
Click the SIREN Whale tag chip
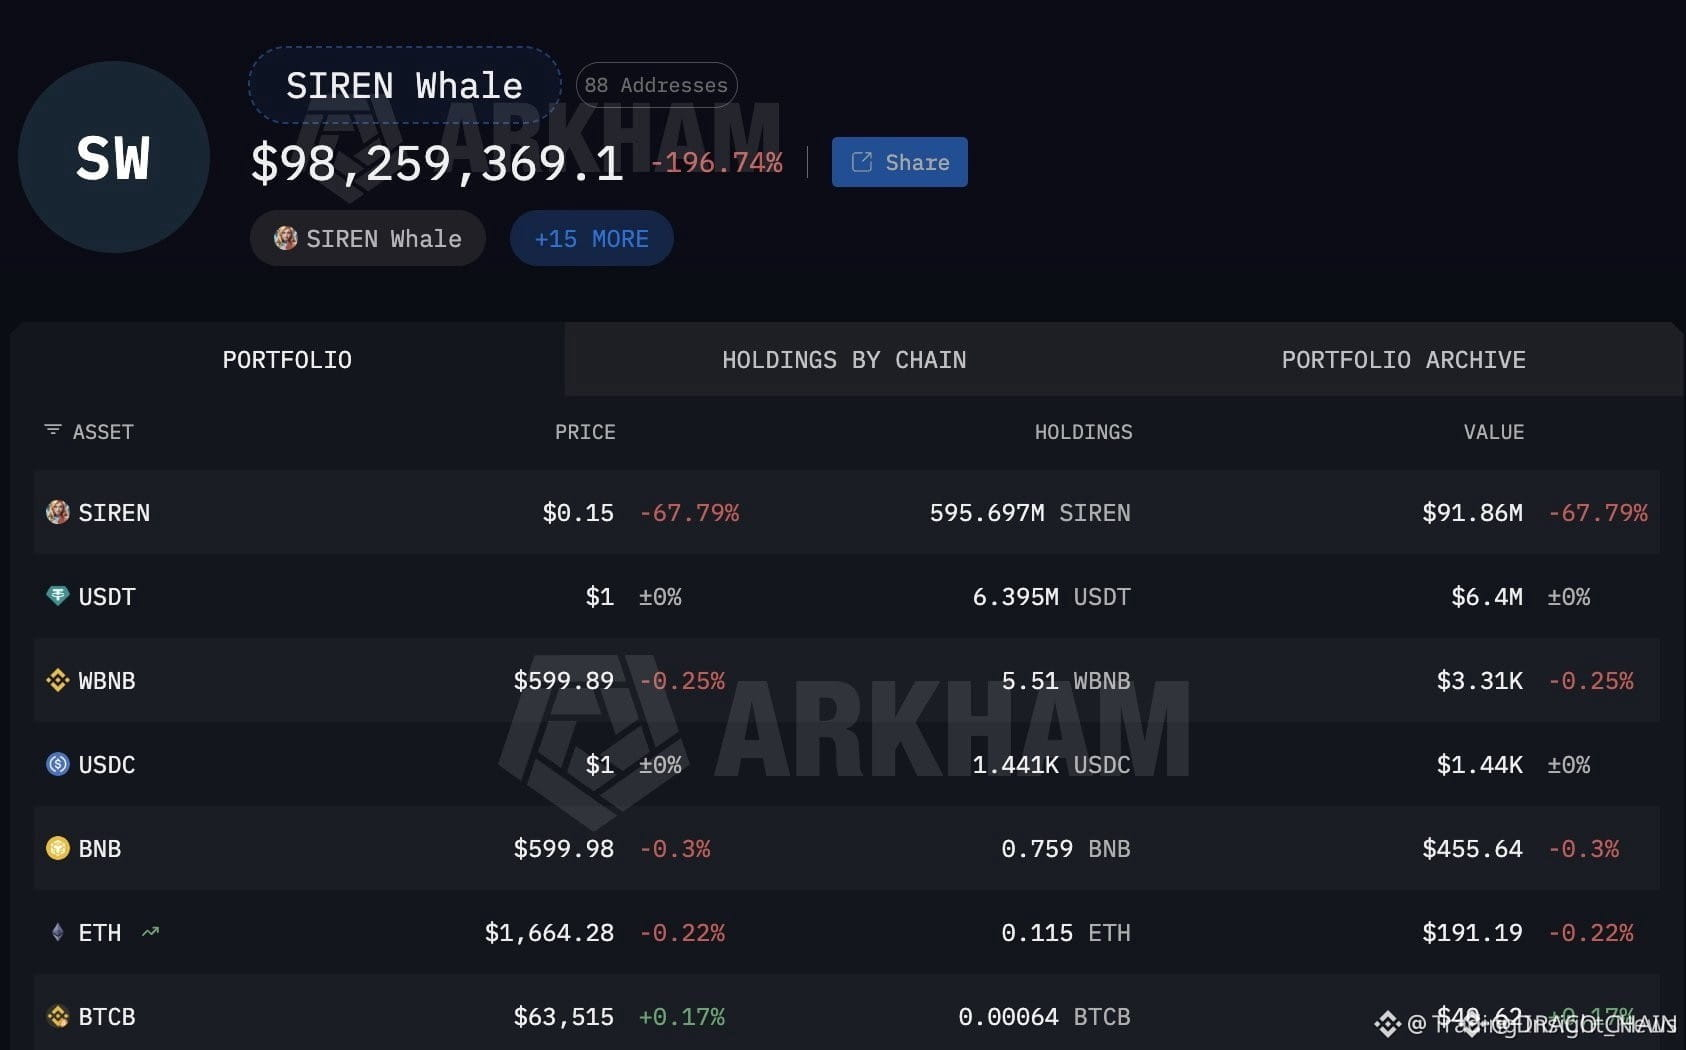pos(368,238)
